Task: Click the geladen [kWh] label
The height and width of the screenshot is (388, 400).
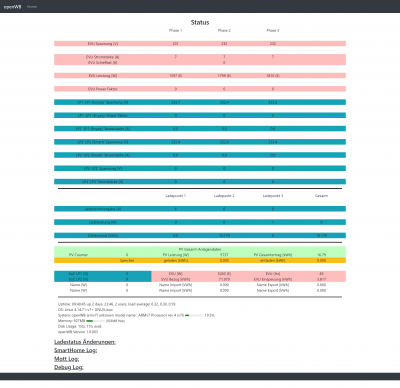Action: pyautogui.click(x=176, y=260)
